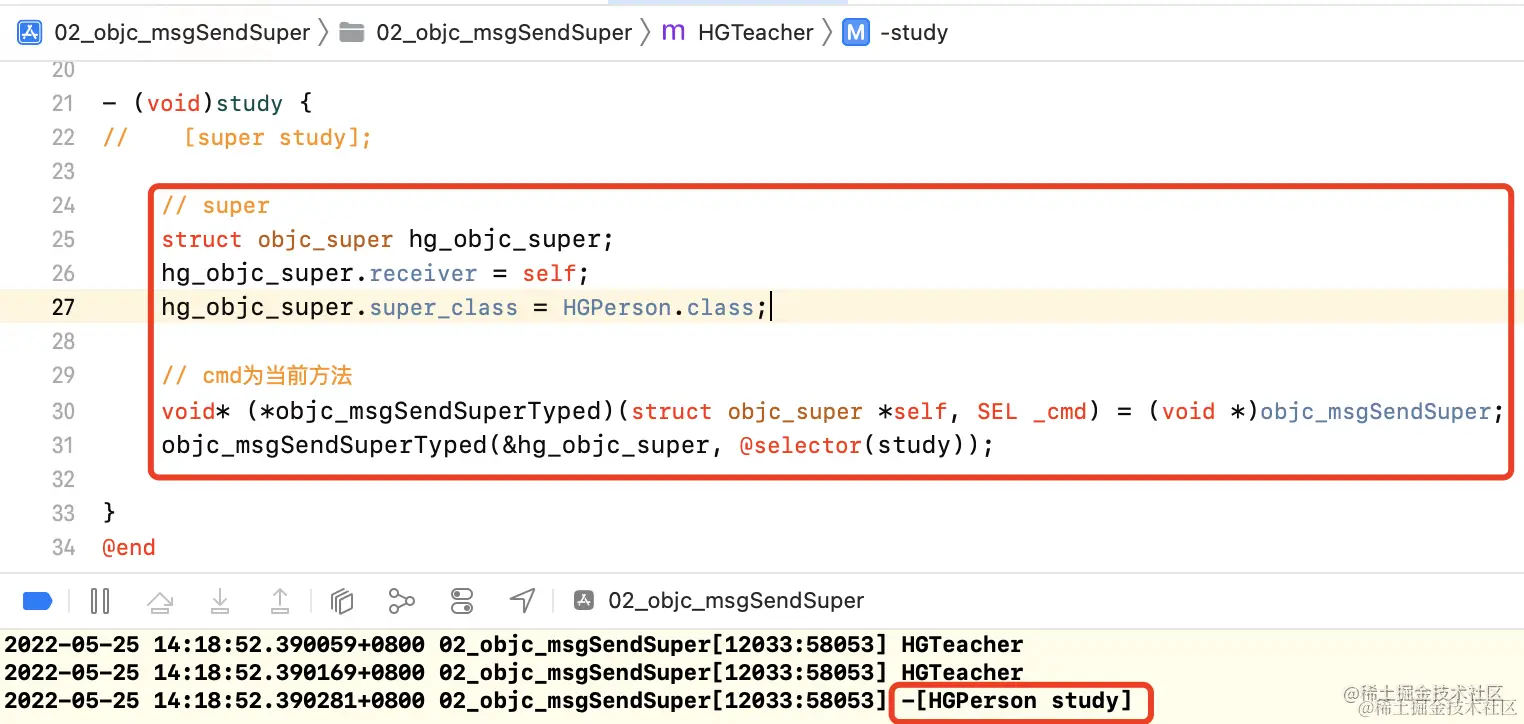Image resolution: width=1524 pixels, height=724 pixels.
Task: Click the // cmd为当前方法 comment
Action: click(257, 377)
